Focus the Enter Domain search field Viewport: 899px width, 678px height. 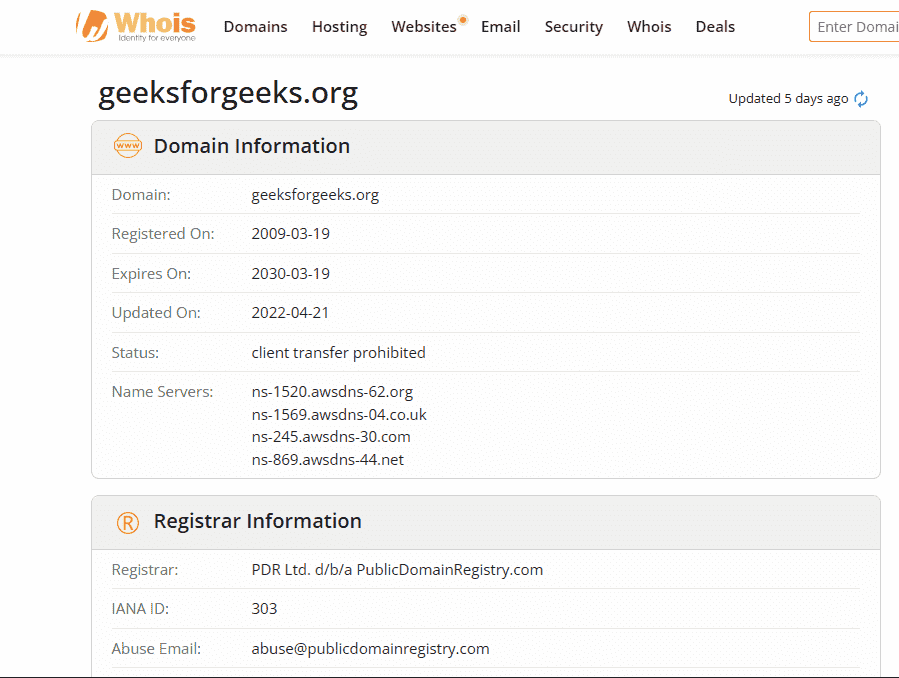[854, 27]
